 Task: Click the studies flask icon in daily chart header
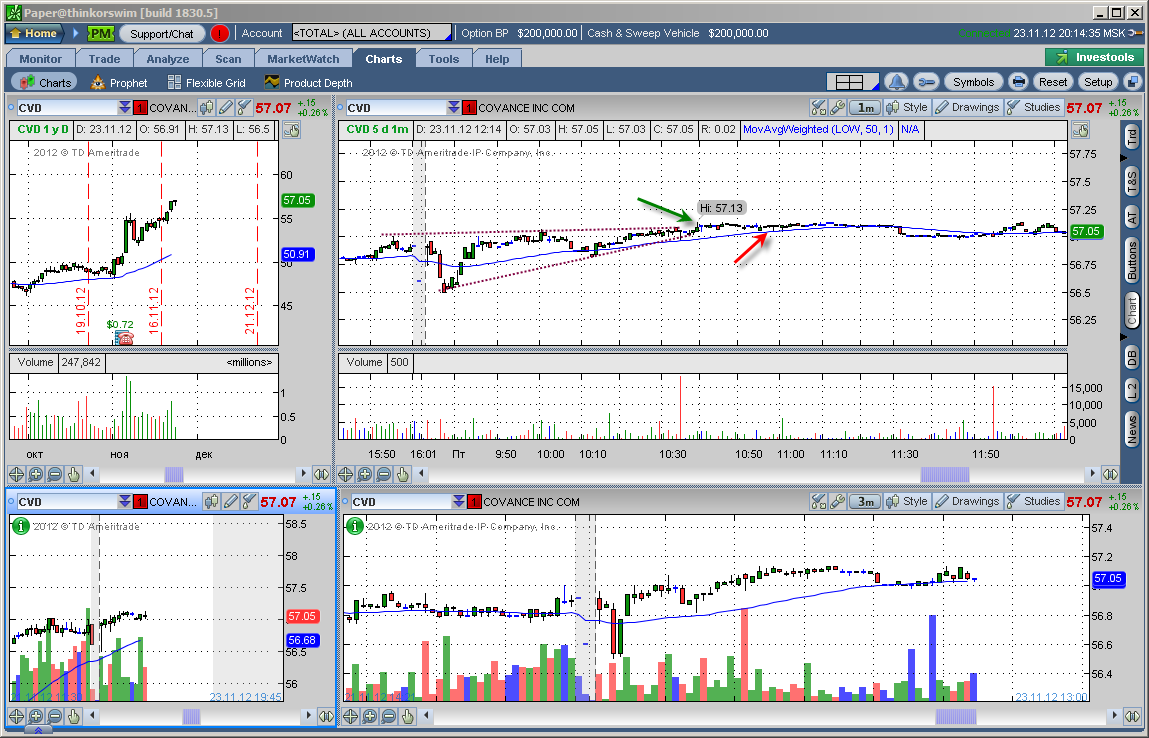[x=244, y=108]
